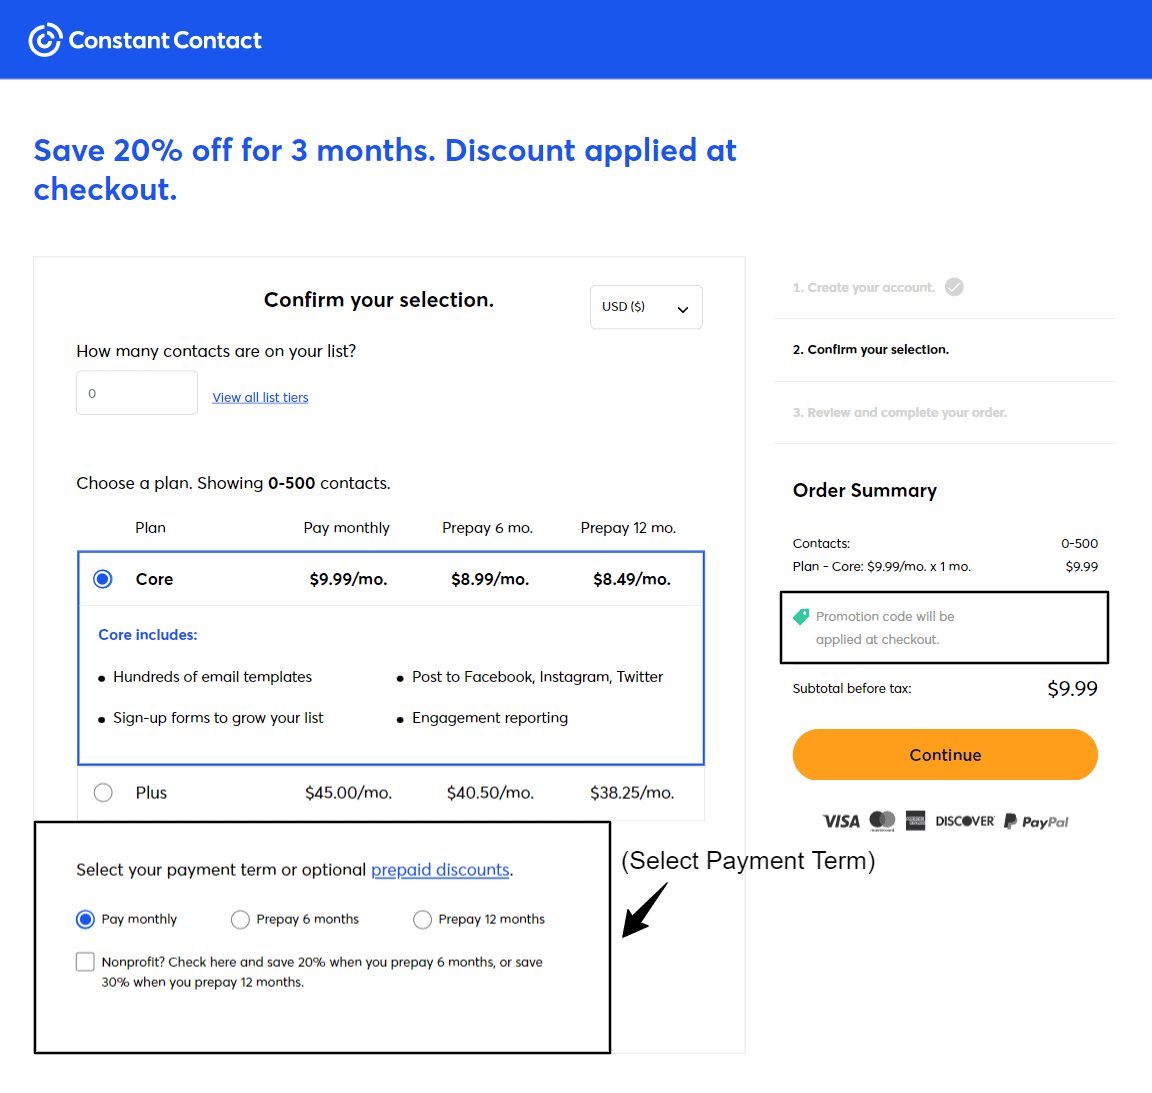
Task: Click the Discover card logo
Action: (965, 821)
